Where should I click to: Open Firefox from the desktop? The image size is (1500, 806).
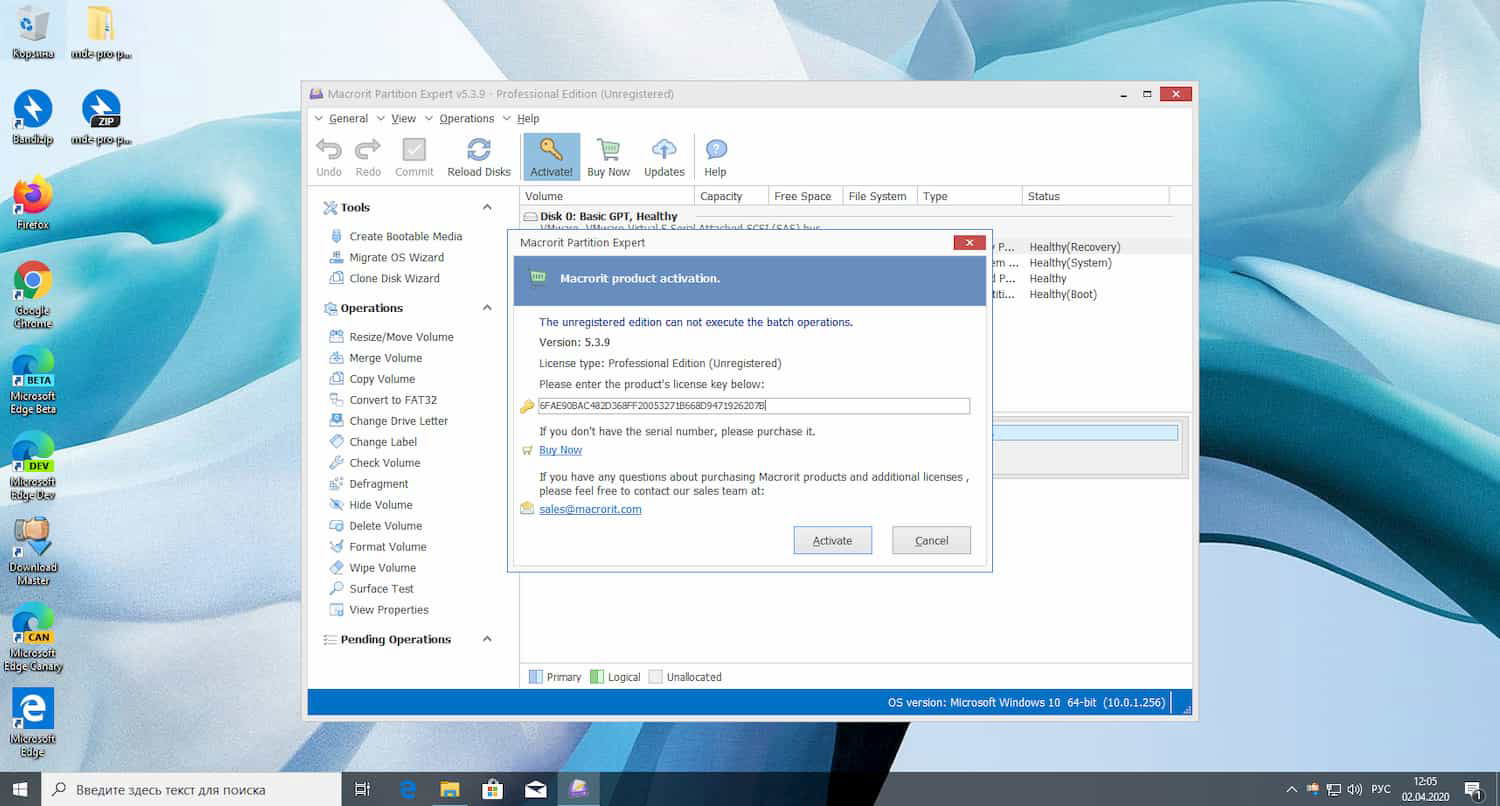tap(33, 203)
